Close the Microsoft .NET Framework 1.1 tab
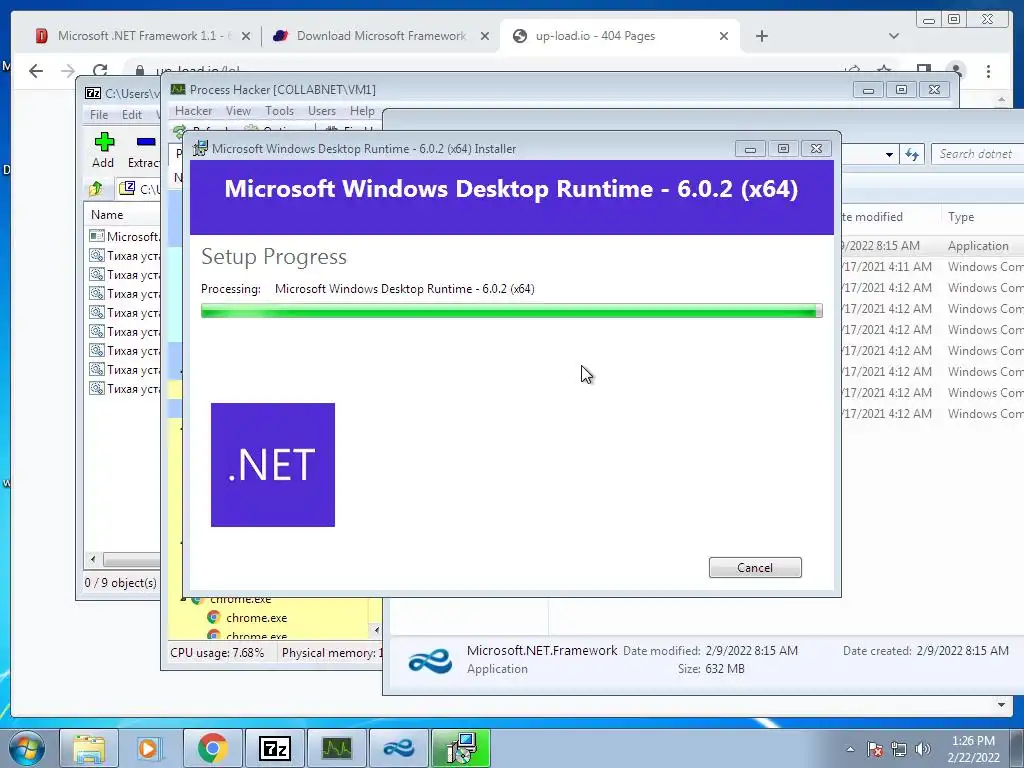 point(246,37)
